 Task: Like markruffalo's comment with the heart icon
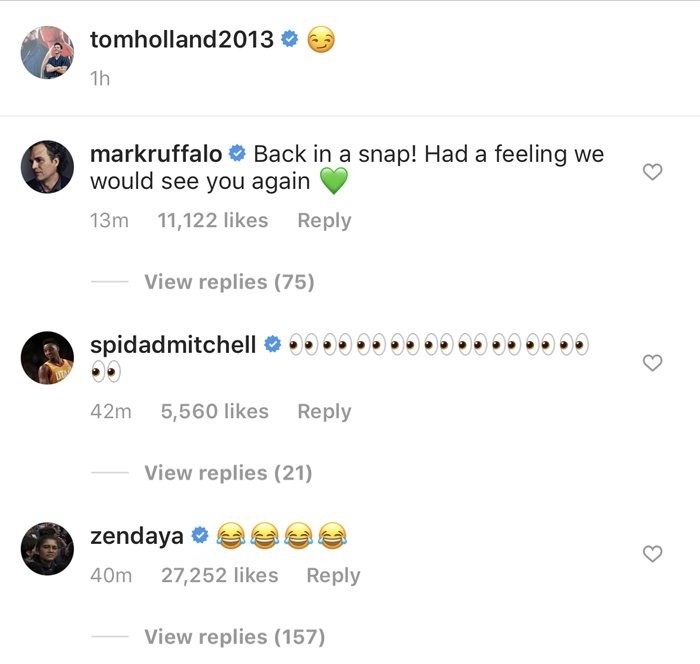[652, 172]
